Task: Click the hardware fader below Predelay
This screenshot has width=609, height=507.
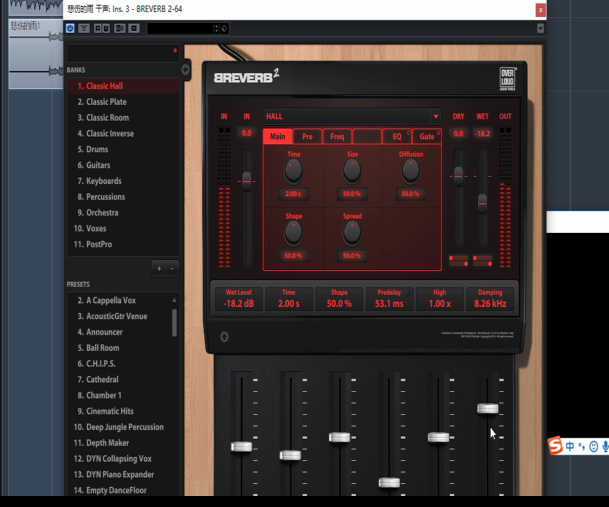Action: 389,483
